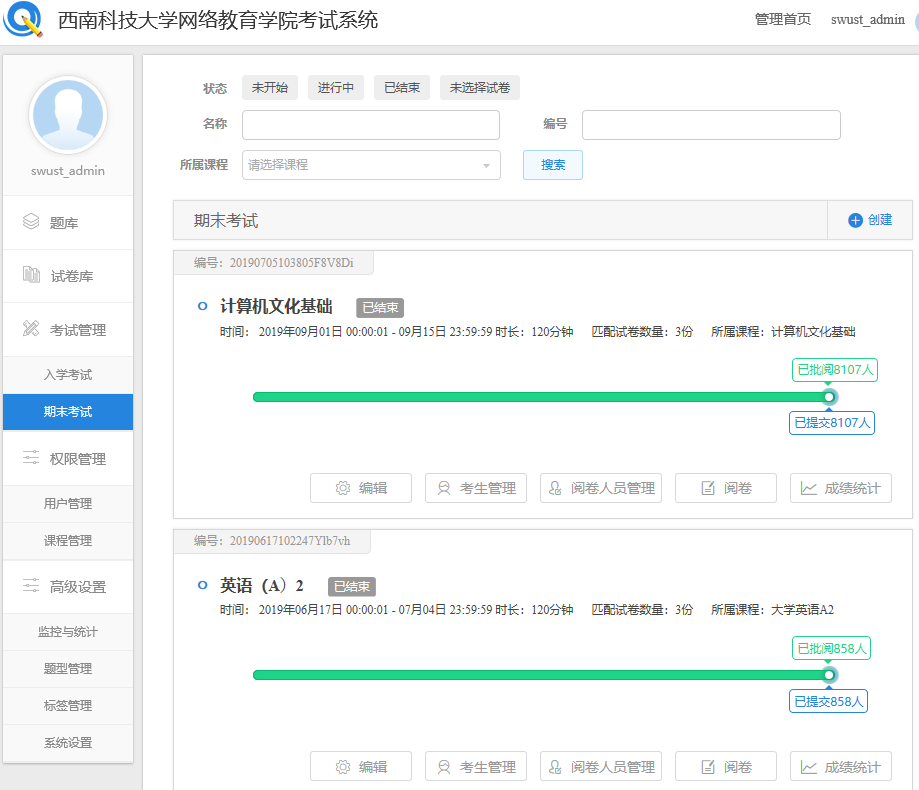Click the 试卷库 papers icon in sidebar
Viewport: 919px width, 790px height.
(x=31, y=276)
